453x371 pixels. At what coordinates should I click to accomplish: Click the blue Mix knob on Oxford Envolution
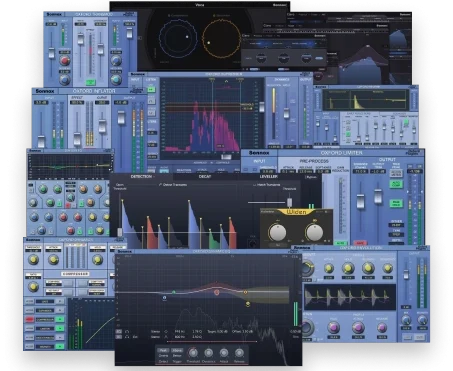click(406, 320)
